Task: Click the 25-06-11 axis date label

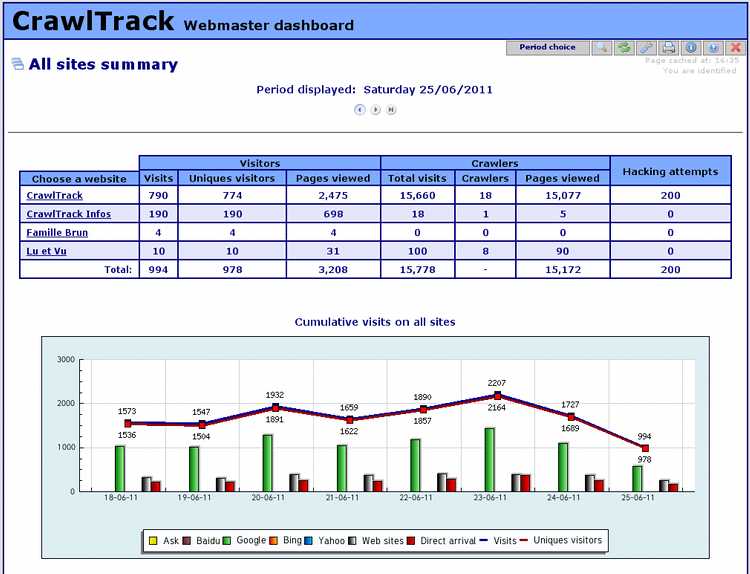Action: pyautogui.click(x=638, y=497)
